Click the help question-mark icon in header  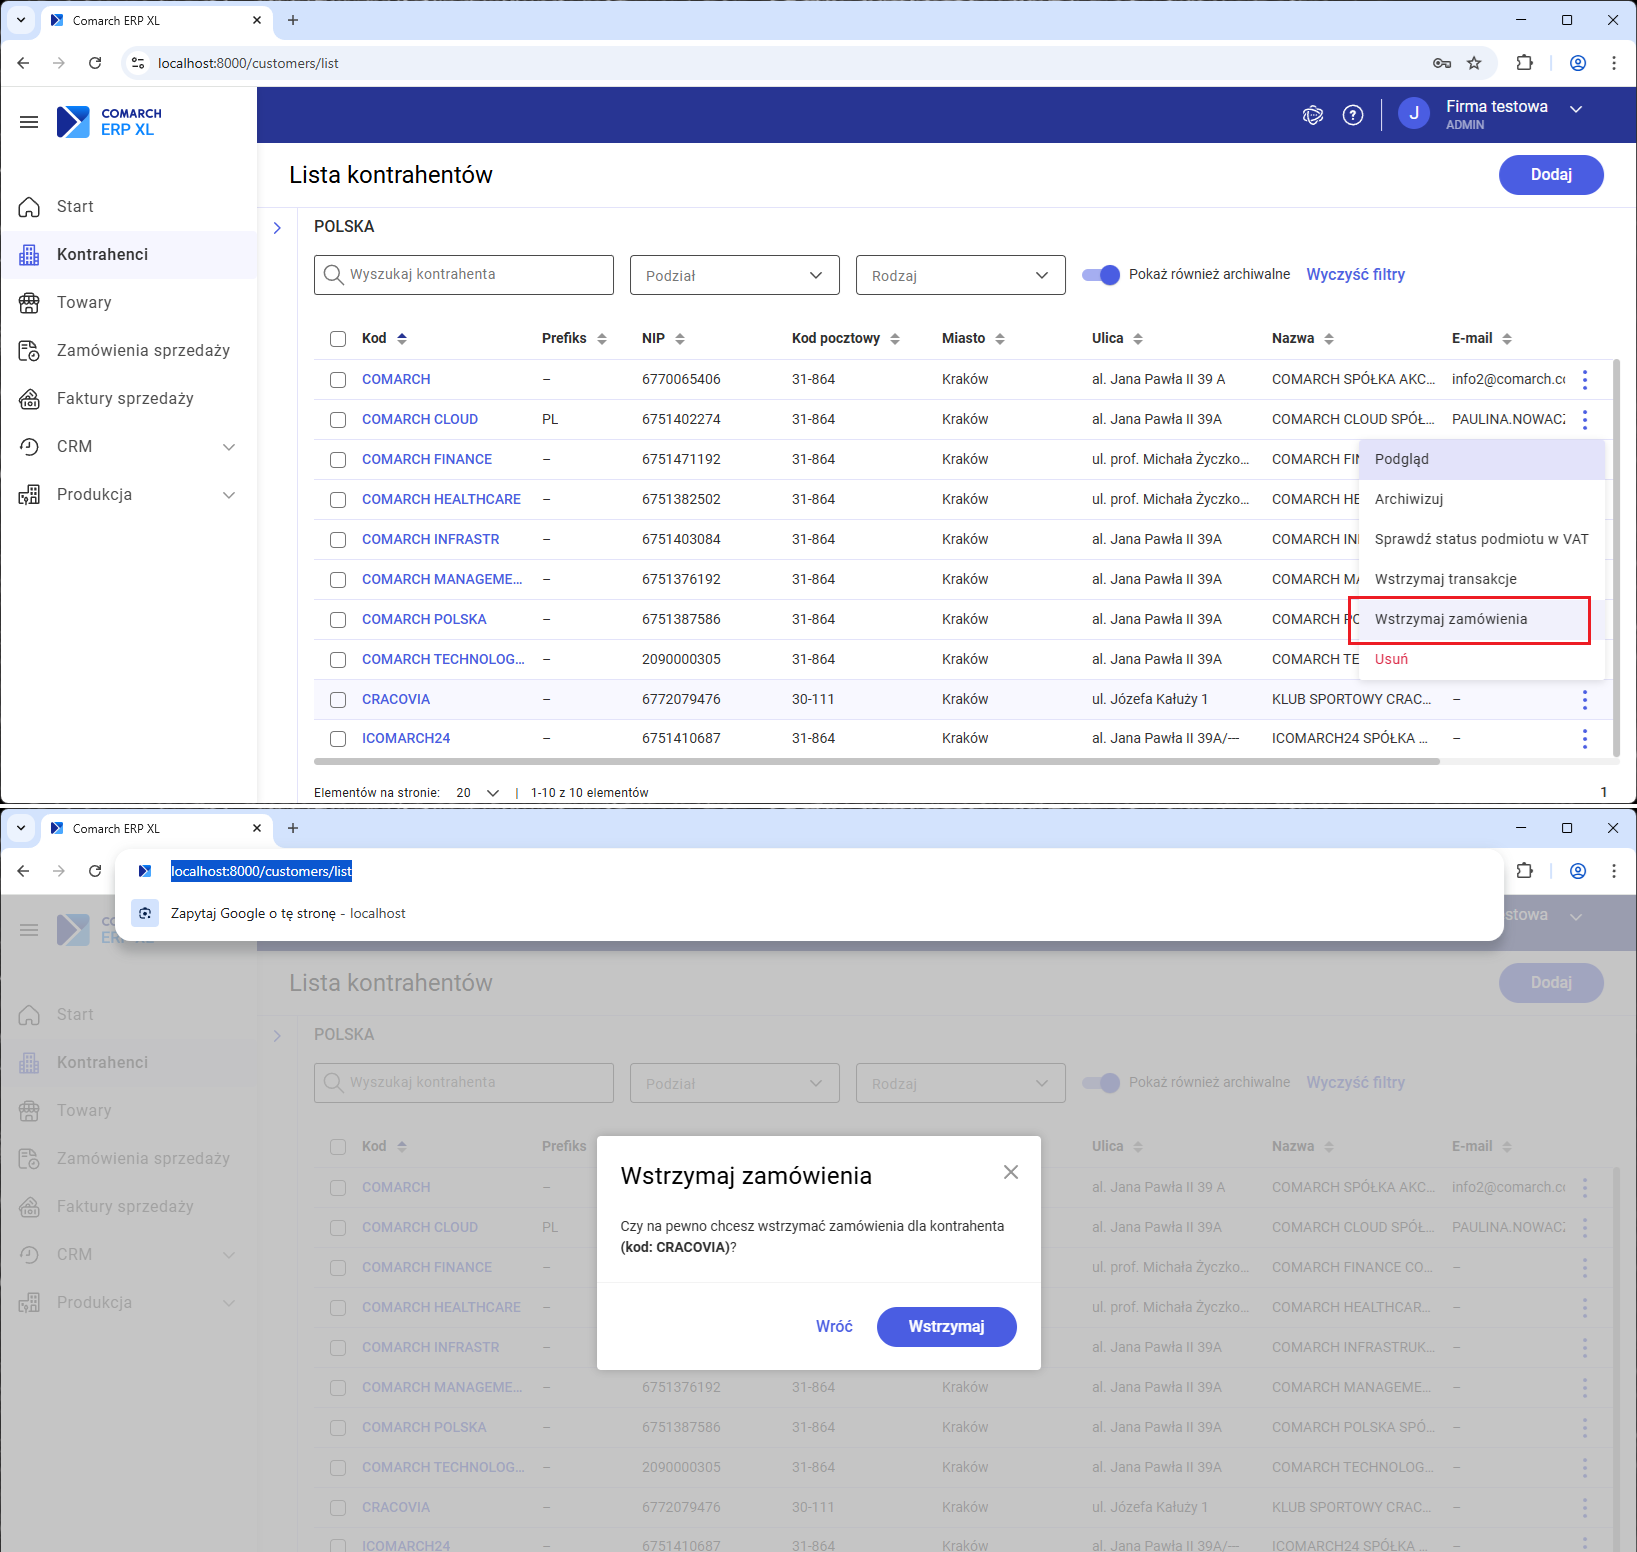click(x=1353, y=115)
